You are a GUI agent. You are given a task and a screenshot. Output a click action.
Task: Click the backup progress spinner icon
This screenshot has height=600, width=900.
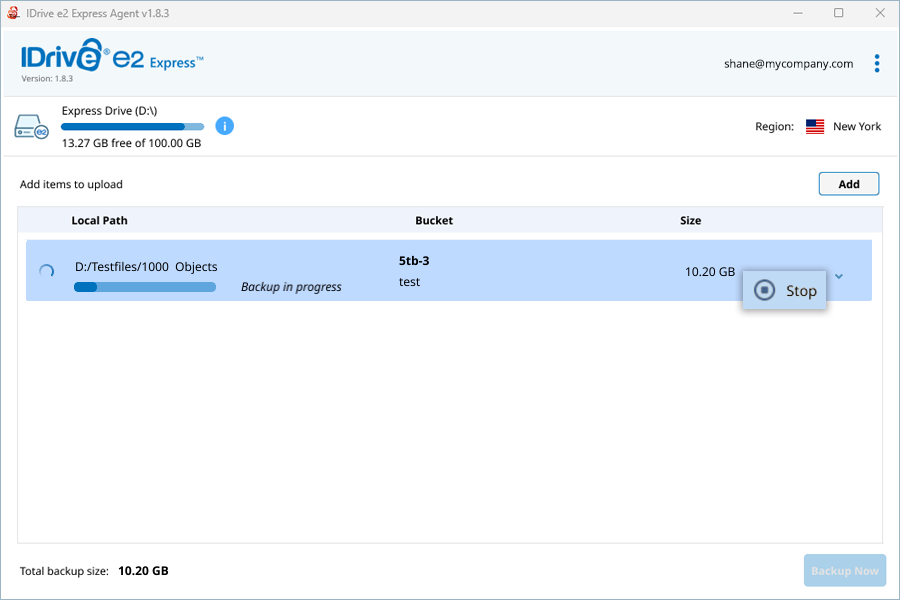[x=46, y=271]
